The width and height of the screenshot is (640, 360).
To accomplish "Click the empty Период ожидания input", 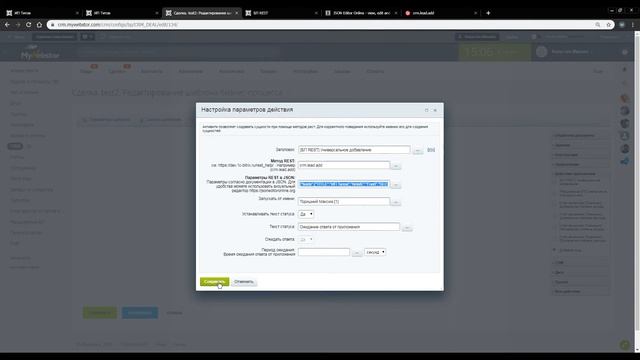I will (x=324, y=252).
